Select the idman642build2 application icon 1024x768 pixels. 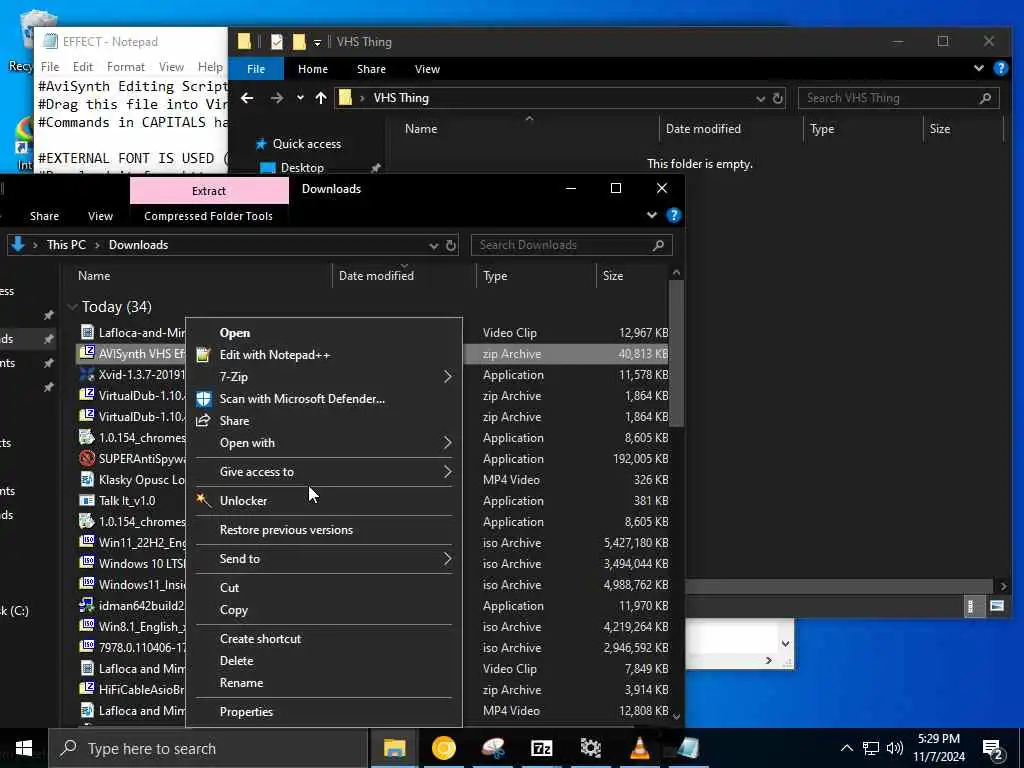[87, 605]
